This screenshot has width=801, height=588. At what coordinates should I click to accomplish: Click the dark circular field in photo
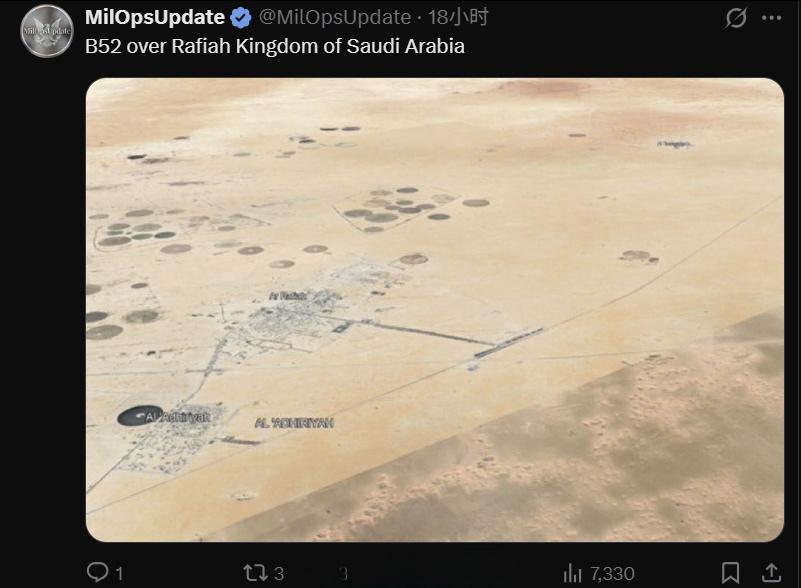pyautogui.click(x=140, y=416)
